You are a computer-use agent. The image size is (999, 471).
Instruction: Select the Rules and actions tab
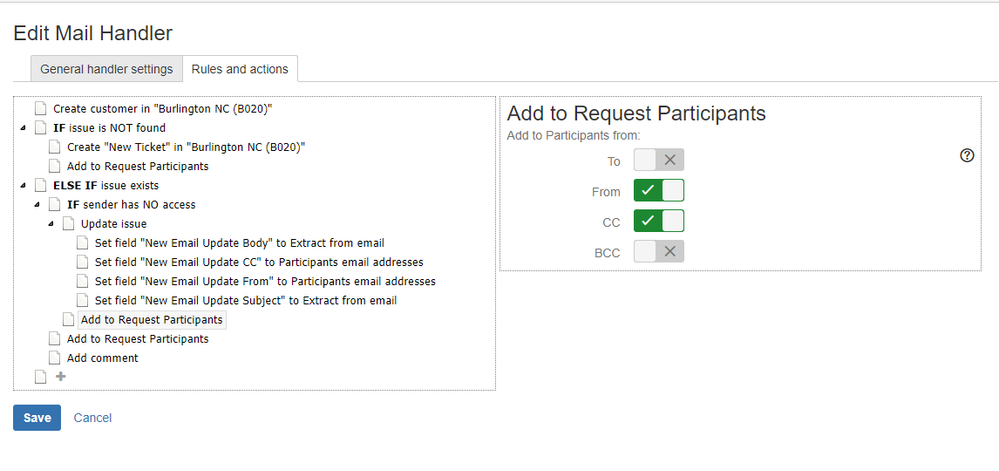[240, 69]
